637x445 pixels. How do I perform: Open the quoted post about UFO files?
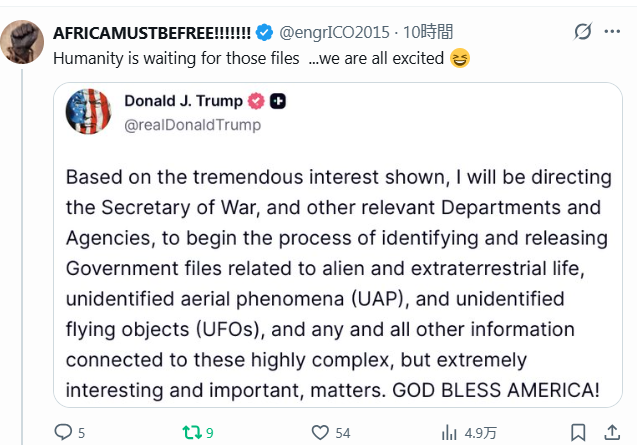338,290
